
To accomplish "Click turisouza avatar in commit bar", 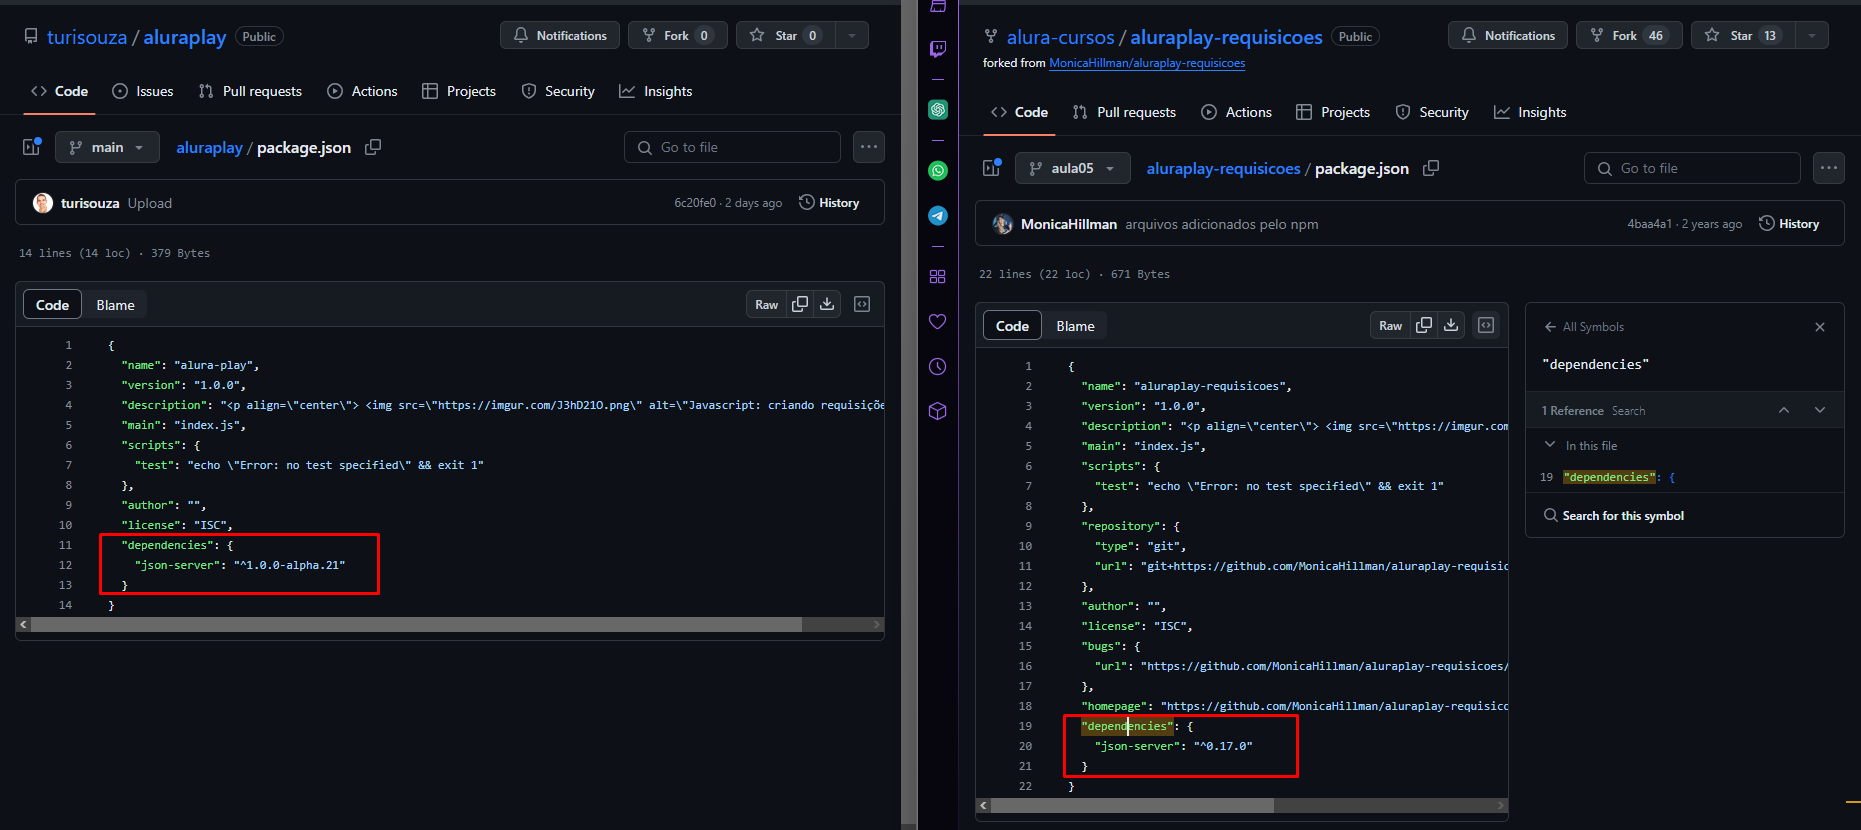I will coord(43,203).
